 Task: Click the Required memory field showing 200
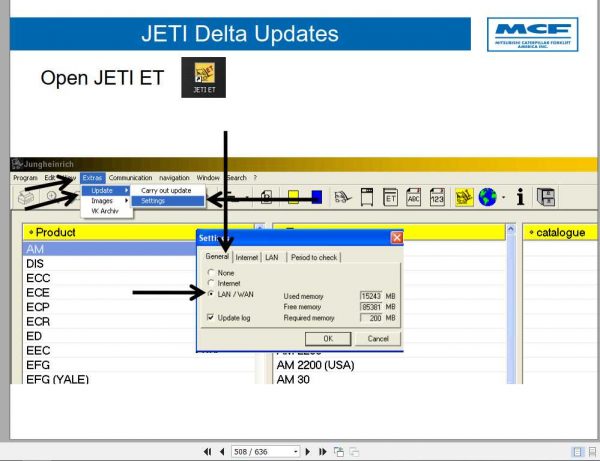(x=371, y=318)
